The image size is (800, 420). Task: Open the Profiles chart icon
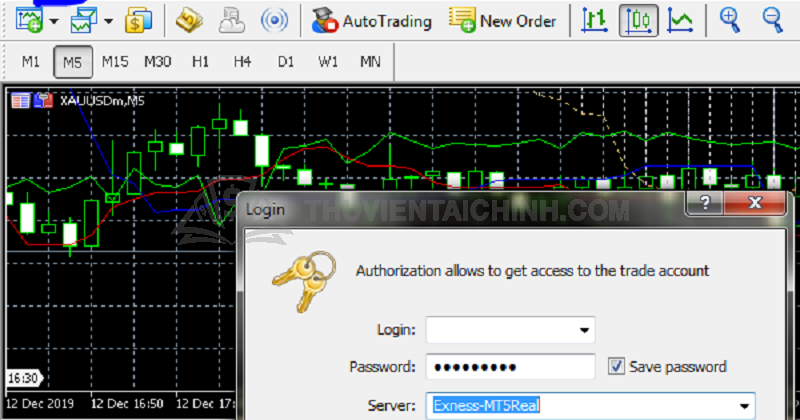[x=85, y=20]
